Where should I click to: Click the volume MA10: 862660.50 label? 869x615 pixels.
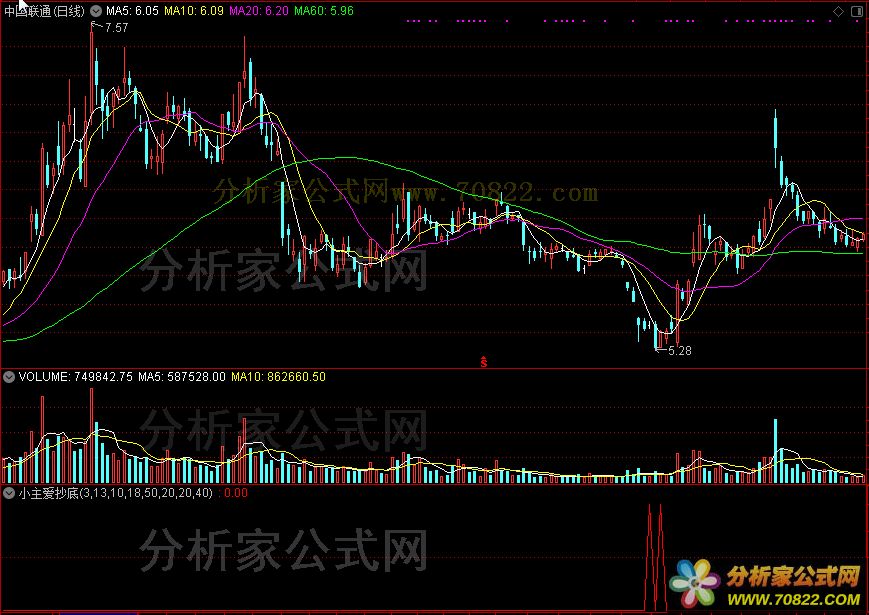click(278, 377)
